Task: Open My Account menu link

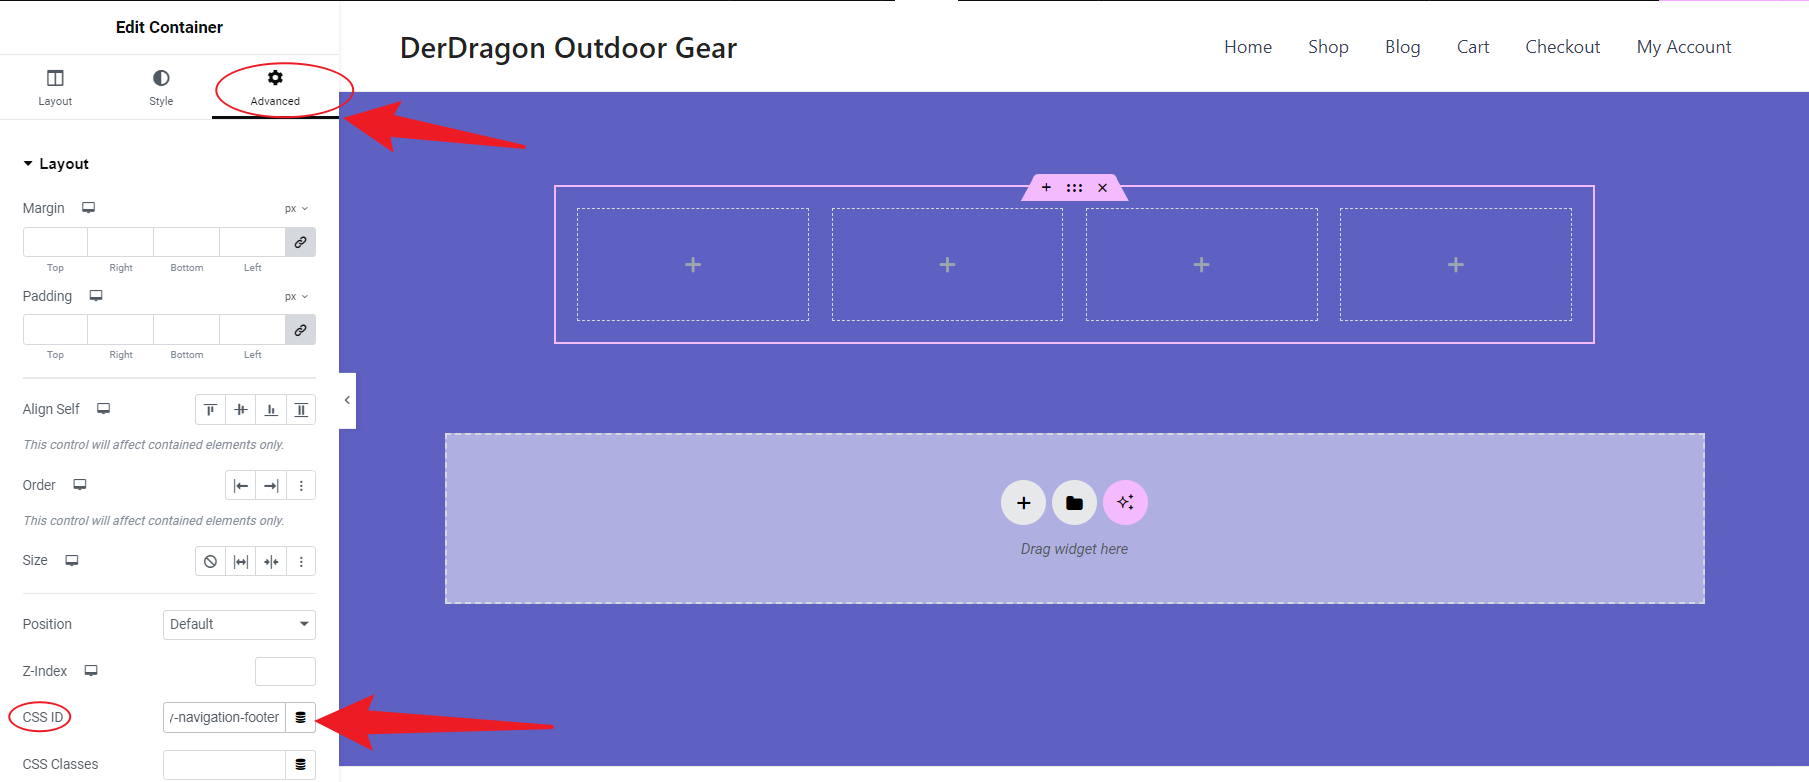Action: (x=1684, y=47)
